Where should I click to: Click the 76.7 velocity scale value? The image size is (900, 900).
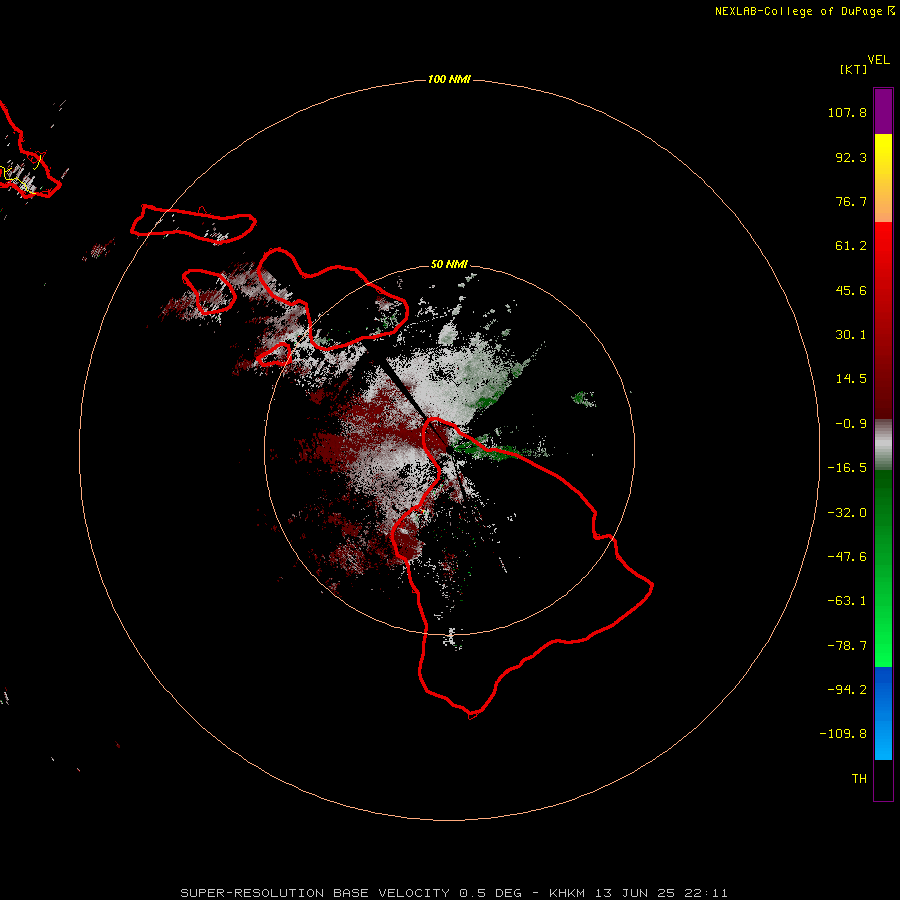point(851,201)
